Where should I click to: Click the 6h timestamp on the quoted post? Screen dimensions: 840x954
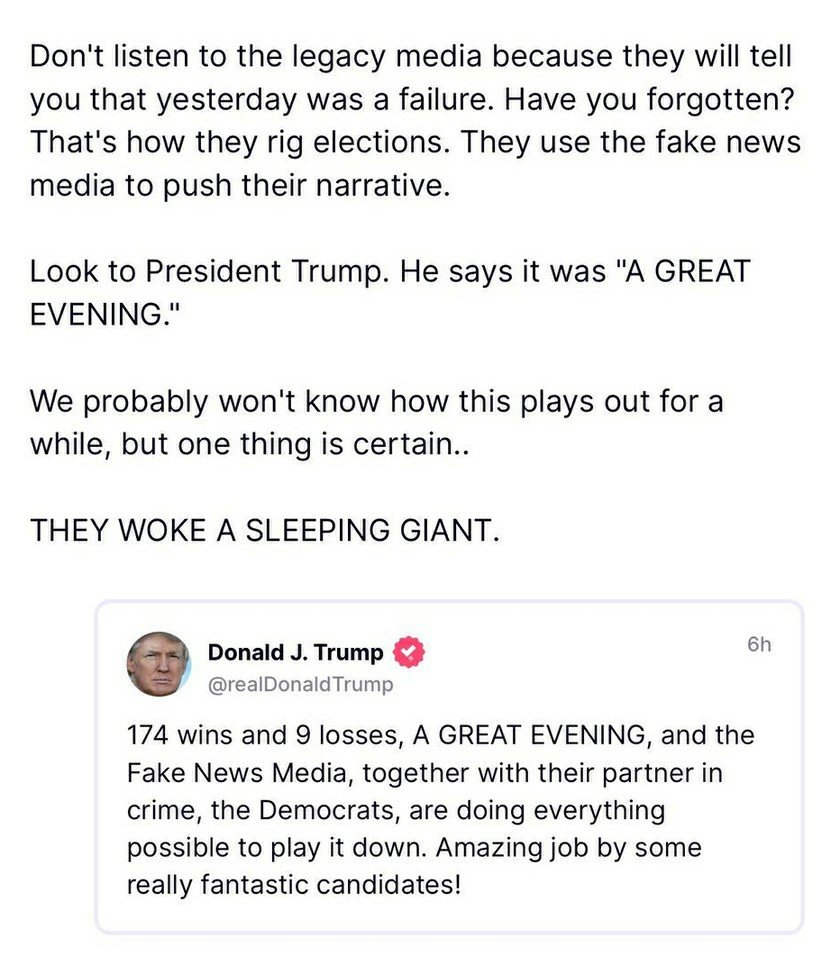tap(759, 645)
